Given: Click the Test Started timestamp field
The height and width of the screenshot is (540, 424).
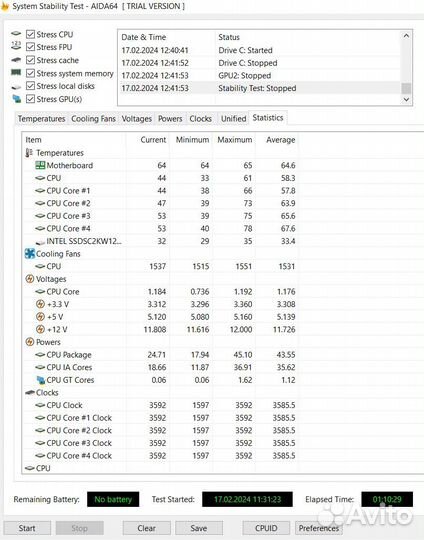Looking at the screenshot, I should tap(247, 499).
